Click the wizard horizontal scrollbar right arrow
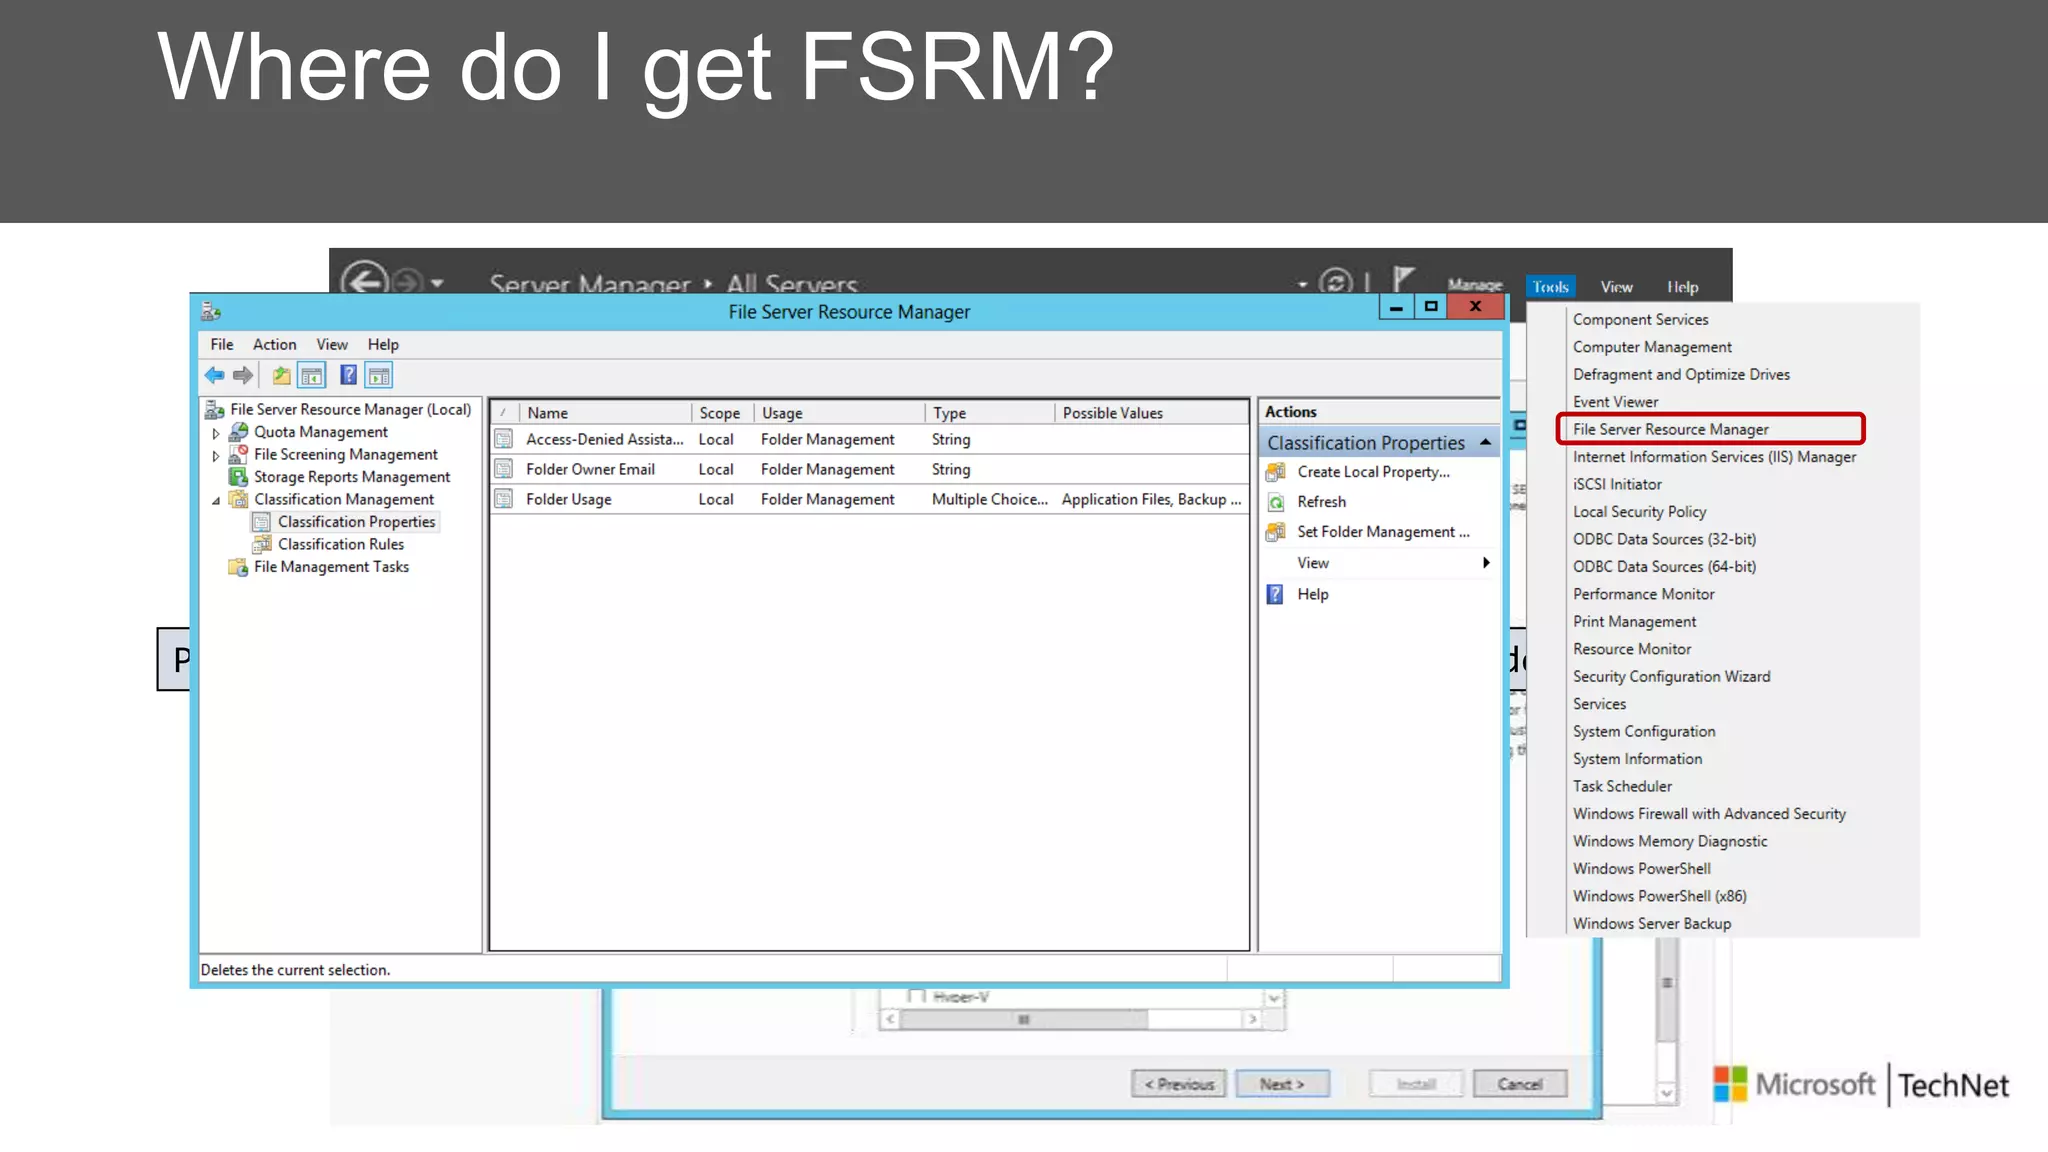Image resolution: width=2048 pixels, height=1152 pixels. click(x=1252, y=1019)
